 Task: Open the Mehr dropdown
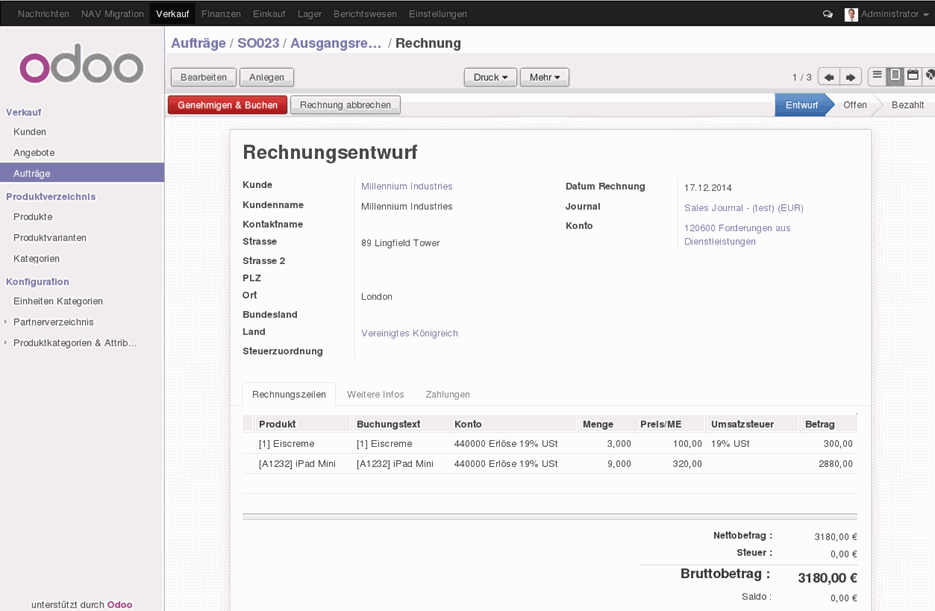(x=545, y=77)
